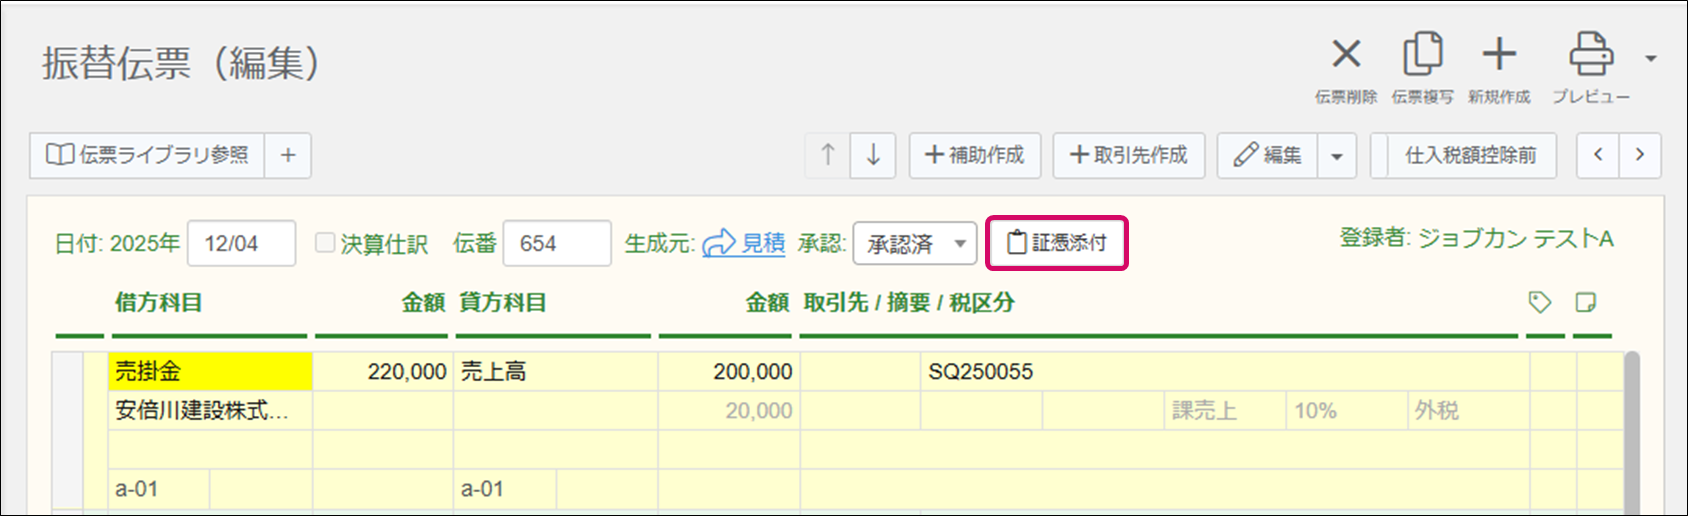
Task: Move row up with up arrow
Action: (828, 155)
